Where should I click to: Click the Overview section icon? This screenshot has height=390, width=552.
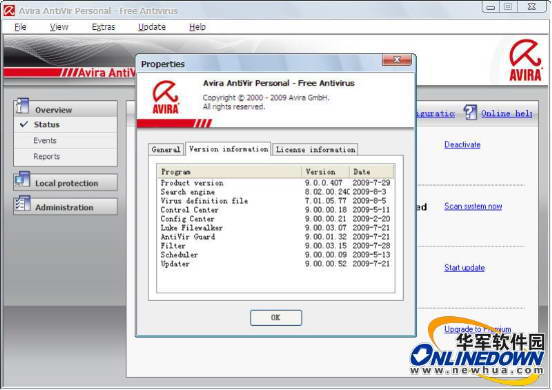(x=22, y=106)
